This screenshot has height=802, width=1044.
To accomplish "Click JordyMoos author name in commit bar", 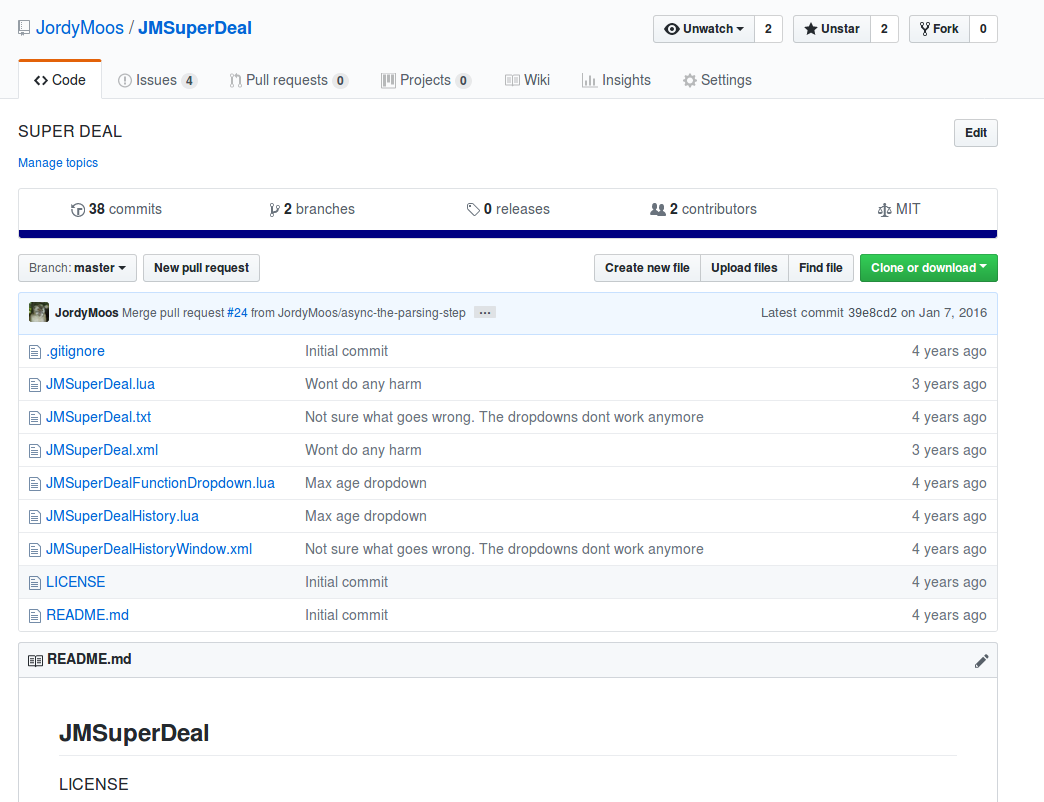I will (87, 312).
